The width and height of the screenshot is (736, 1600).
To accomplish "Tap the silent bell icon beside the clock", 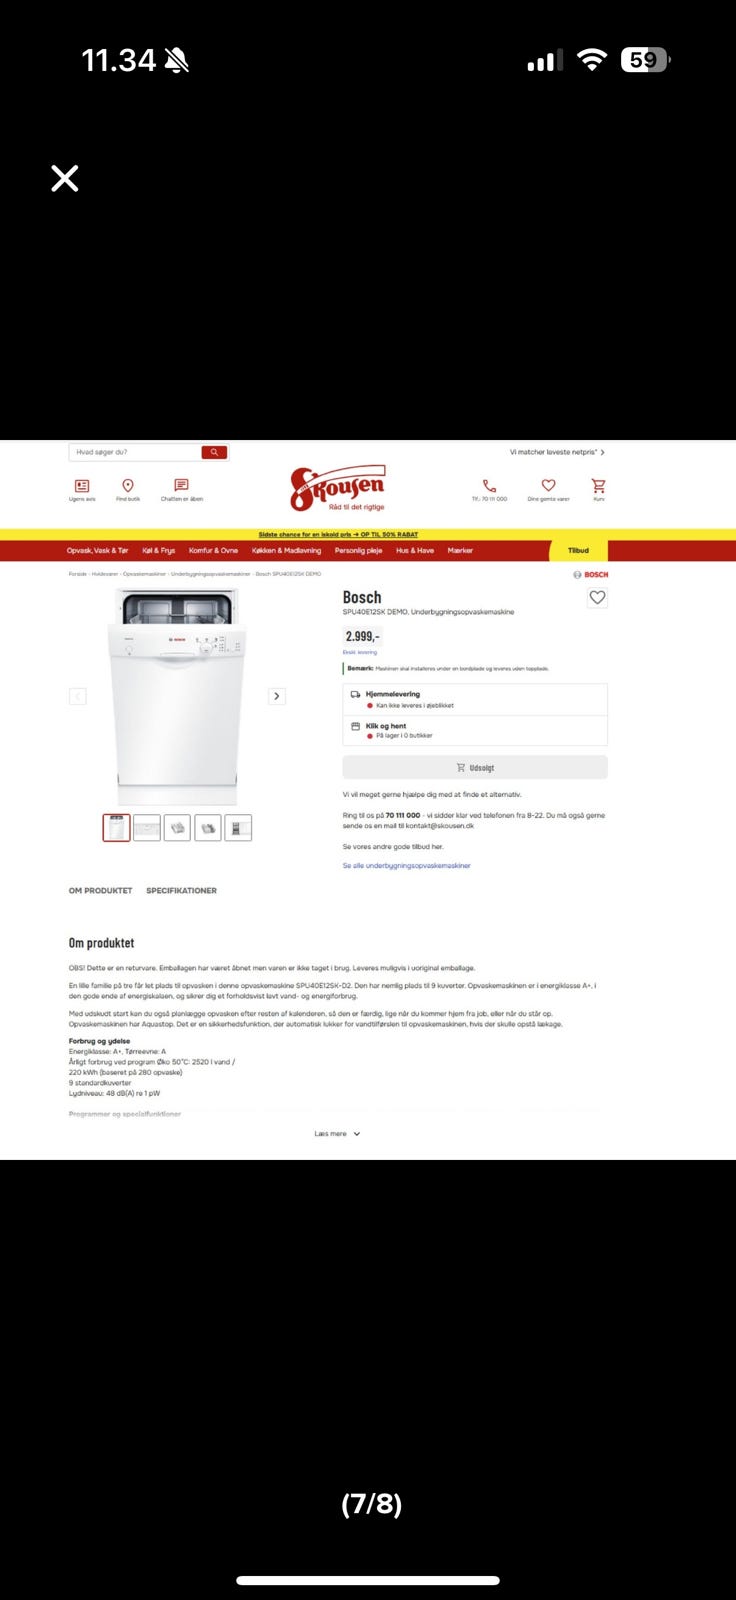I will [177, 61].
